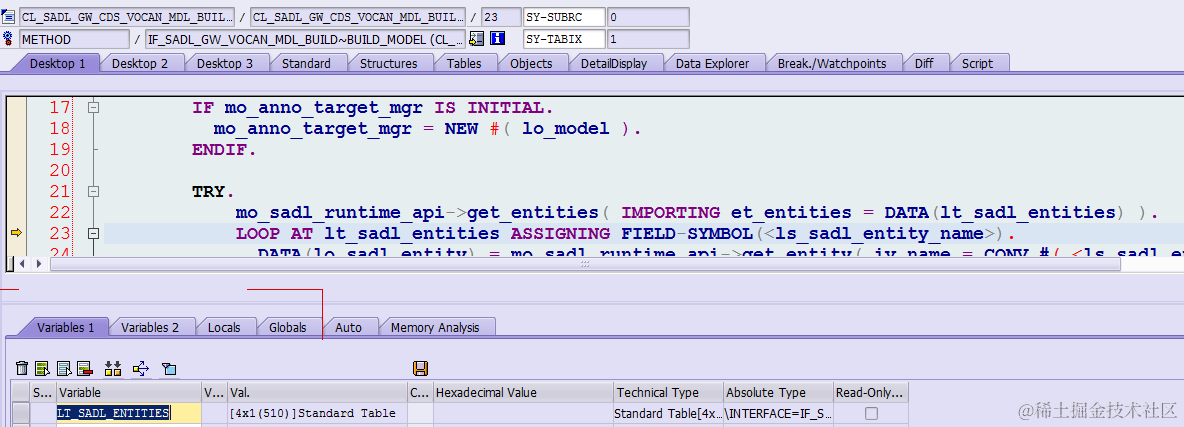This screenshot has width=1184, height=427.
Task: Click the IF_SADL_GW_VOCAN_MDL_BUILD~BUILD_MODEL field
Action: (306, 39)
